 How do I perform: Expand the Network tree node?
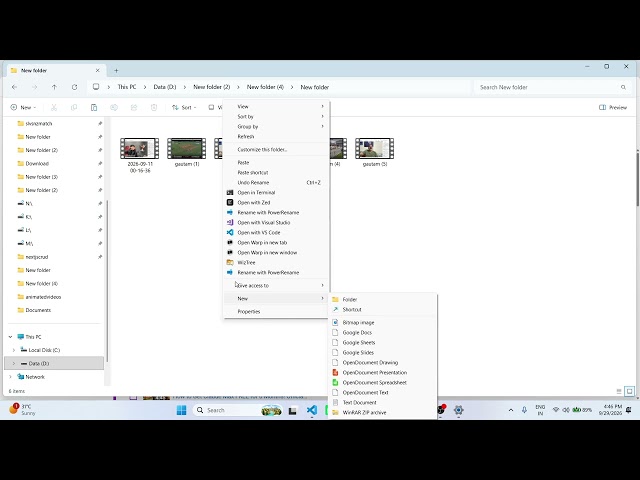click(11, 377)
